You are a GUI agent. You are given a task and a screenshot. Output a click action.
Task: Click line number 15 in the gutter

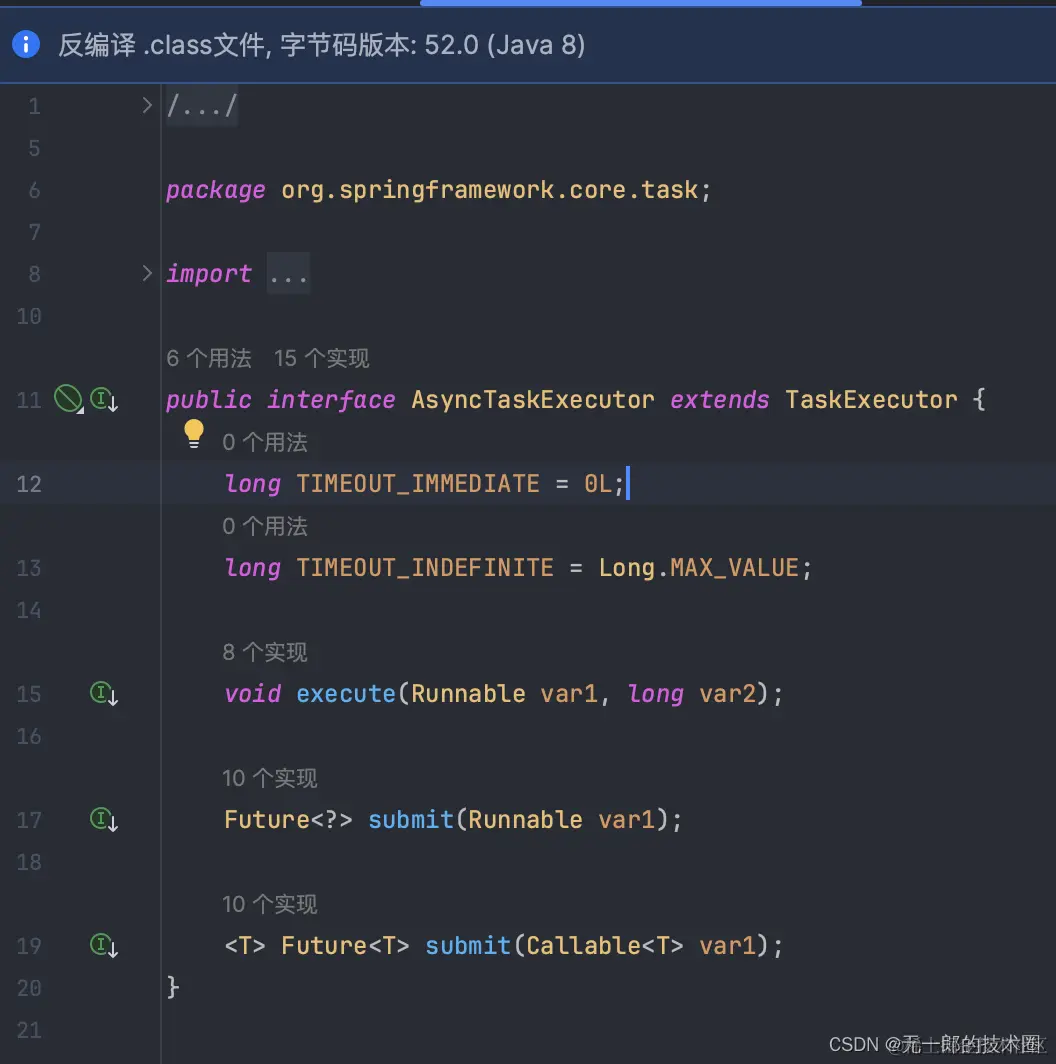tap(29, 694)
